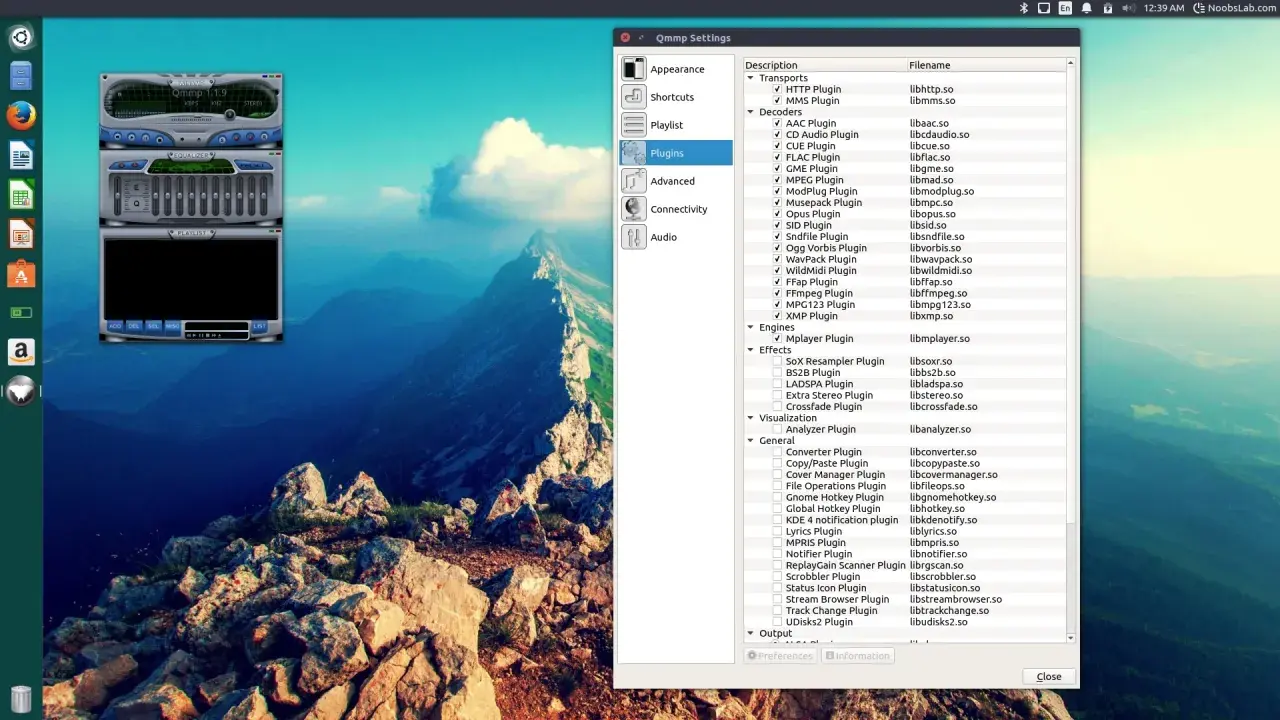Screen dimensions: 1280x720
Task: Open Ubuntu dash from the launcher
Action: 21,38
